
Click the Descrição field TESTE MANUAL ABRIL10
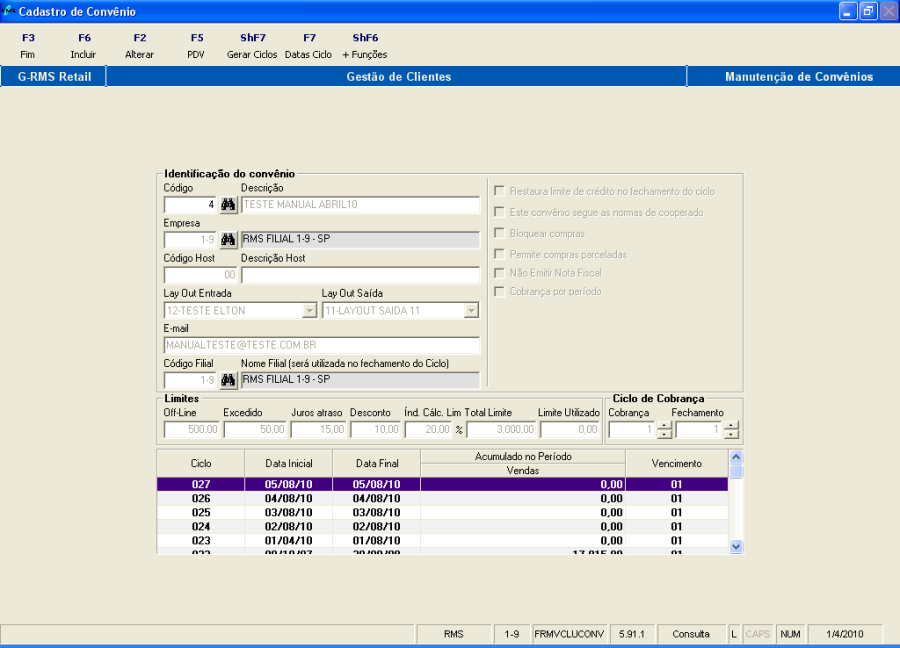(360, 205)
